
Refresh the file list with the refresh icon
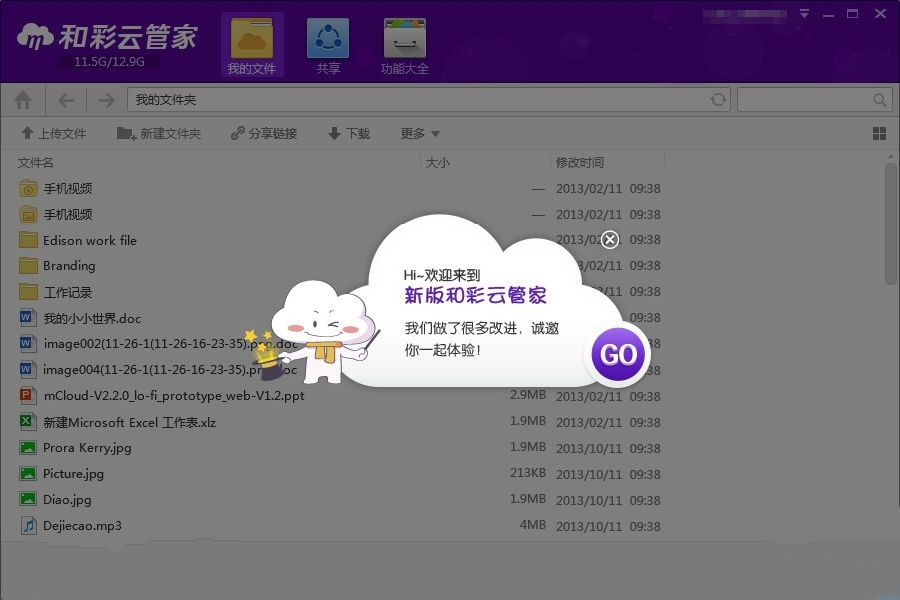click(x=717, y=99)
